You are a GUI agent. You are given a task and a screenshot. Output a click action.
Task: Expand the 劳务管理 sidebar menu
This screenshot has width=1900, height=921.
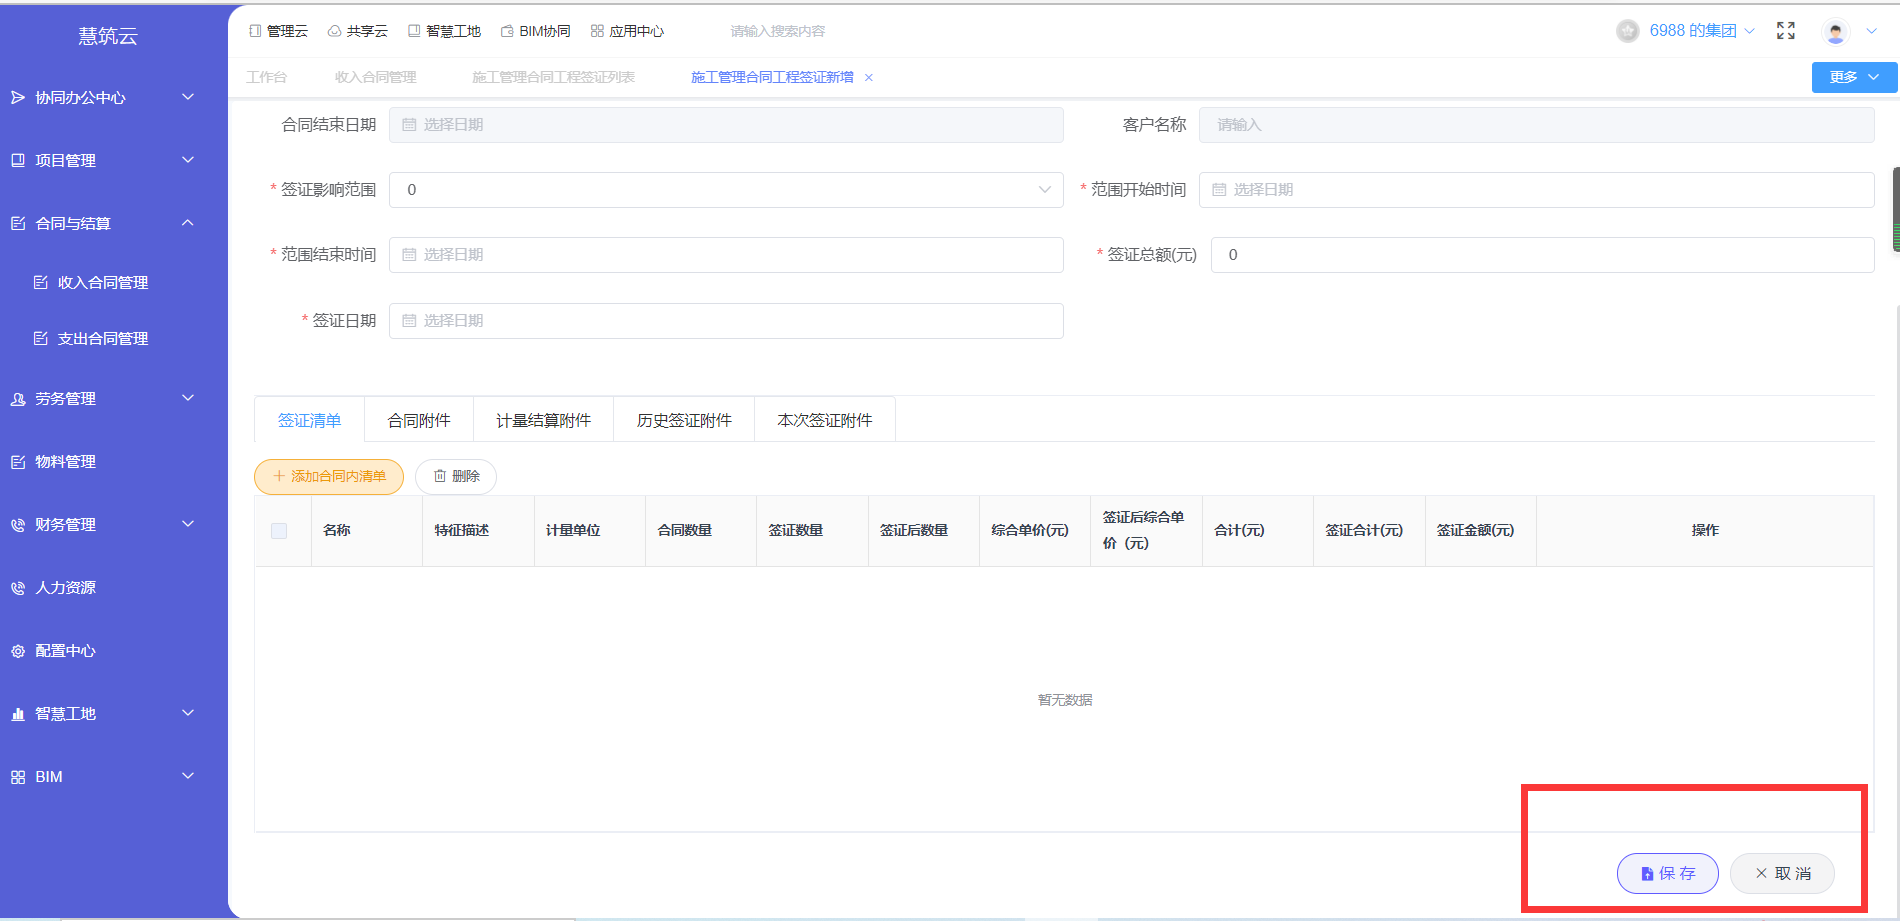pyautogui.click(x=113, y=398)
